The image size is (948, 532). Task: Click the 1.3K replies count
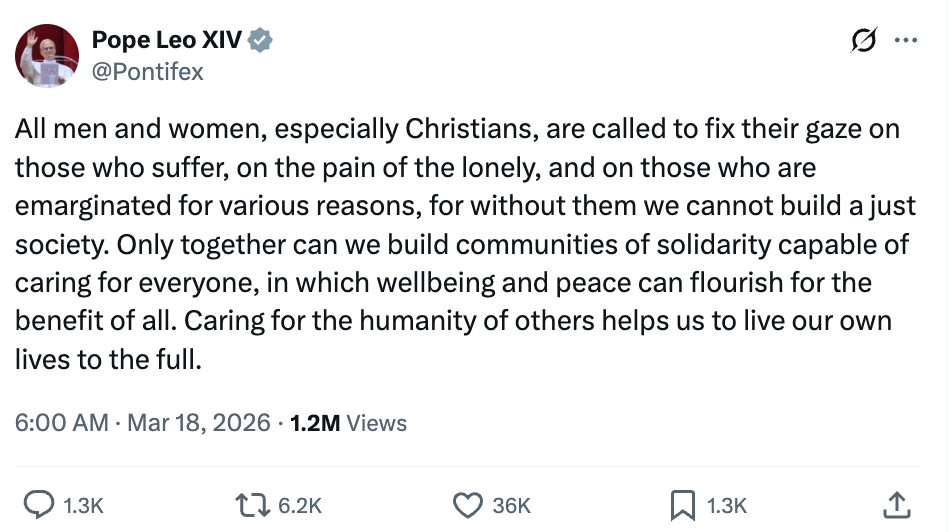tap(83, 506)
